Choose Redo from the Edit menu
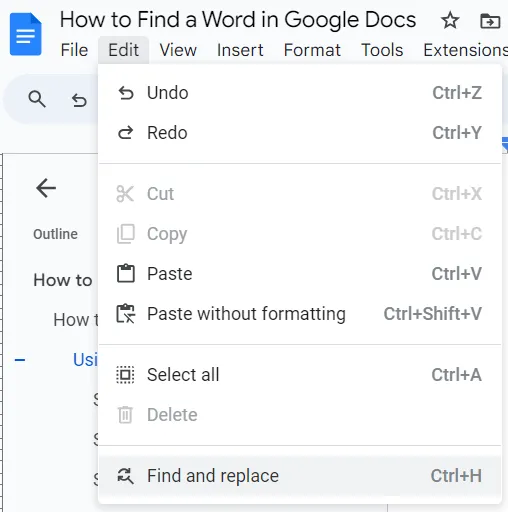Viewport: 508px width, 512px height. pos(300,133)
